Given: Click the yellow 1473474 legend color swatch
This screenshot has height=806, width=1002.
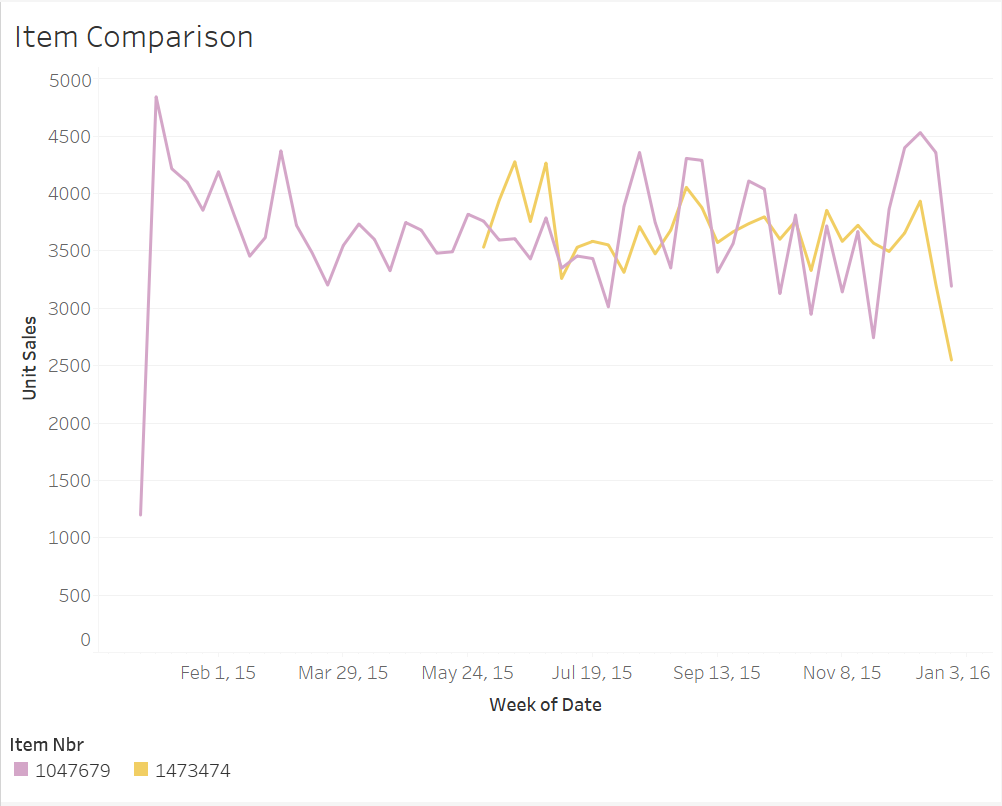Looking at the screenshot, I should click(x=141, y=769).
